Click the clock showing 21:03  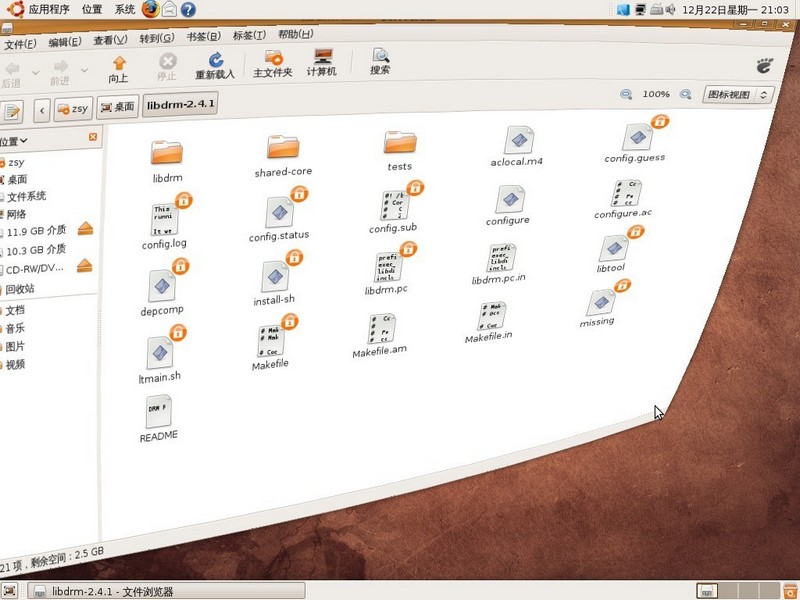pyautogui.click(x=735, y=10)
